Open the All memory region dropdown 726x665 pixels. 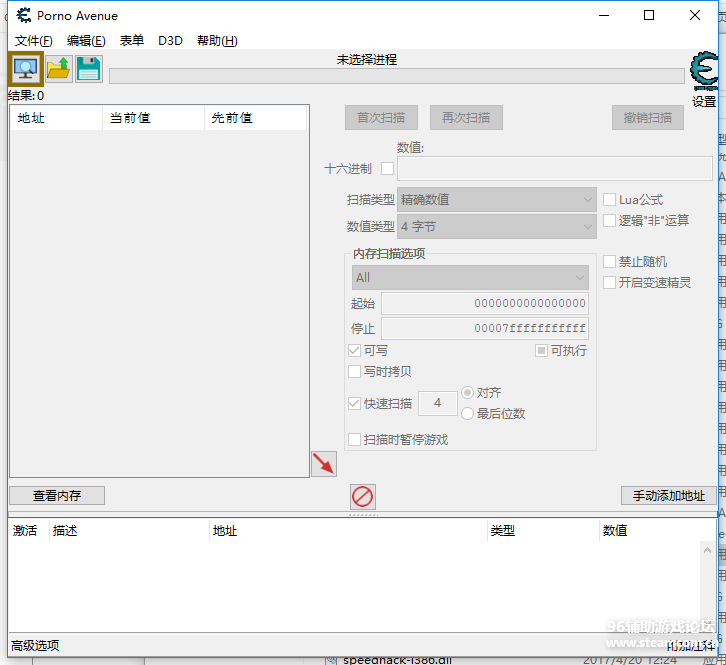click(x=470, y=277)
